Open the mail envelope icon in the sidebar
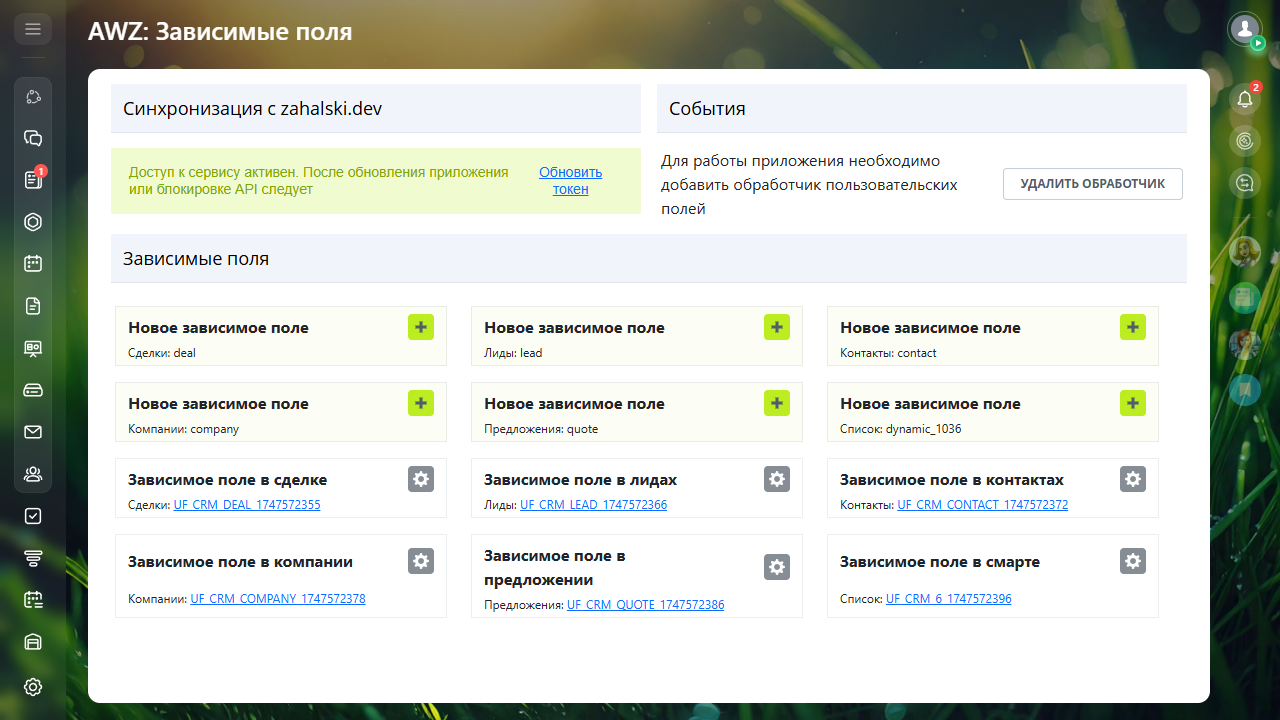The width and height of the screenshot is (1280, 720). 33,432
